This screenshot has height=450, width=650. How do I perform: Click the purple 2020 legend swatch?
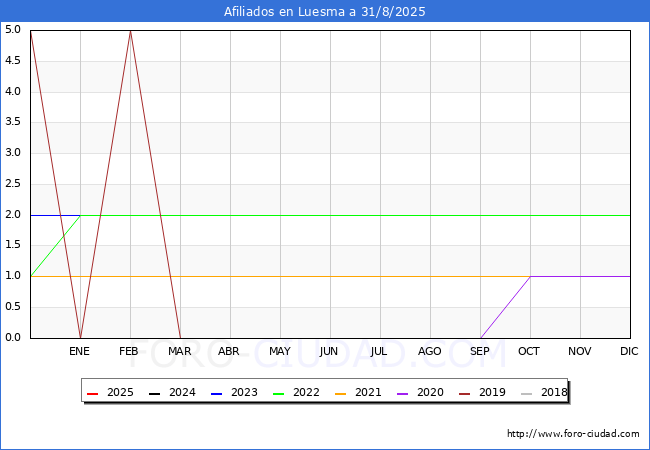pos(402,393)
